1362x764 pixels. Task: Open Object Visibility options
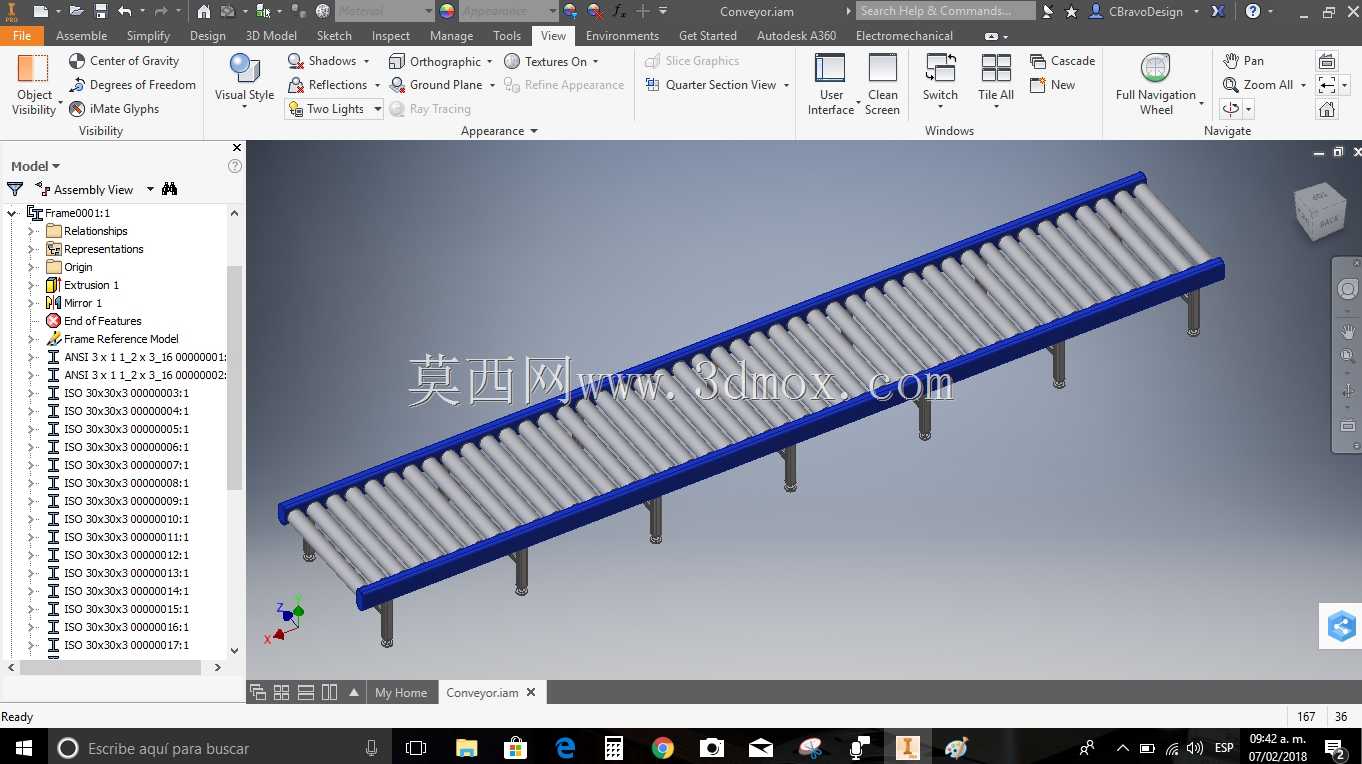pos(34,85)
